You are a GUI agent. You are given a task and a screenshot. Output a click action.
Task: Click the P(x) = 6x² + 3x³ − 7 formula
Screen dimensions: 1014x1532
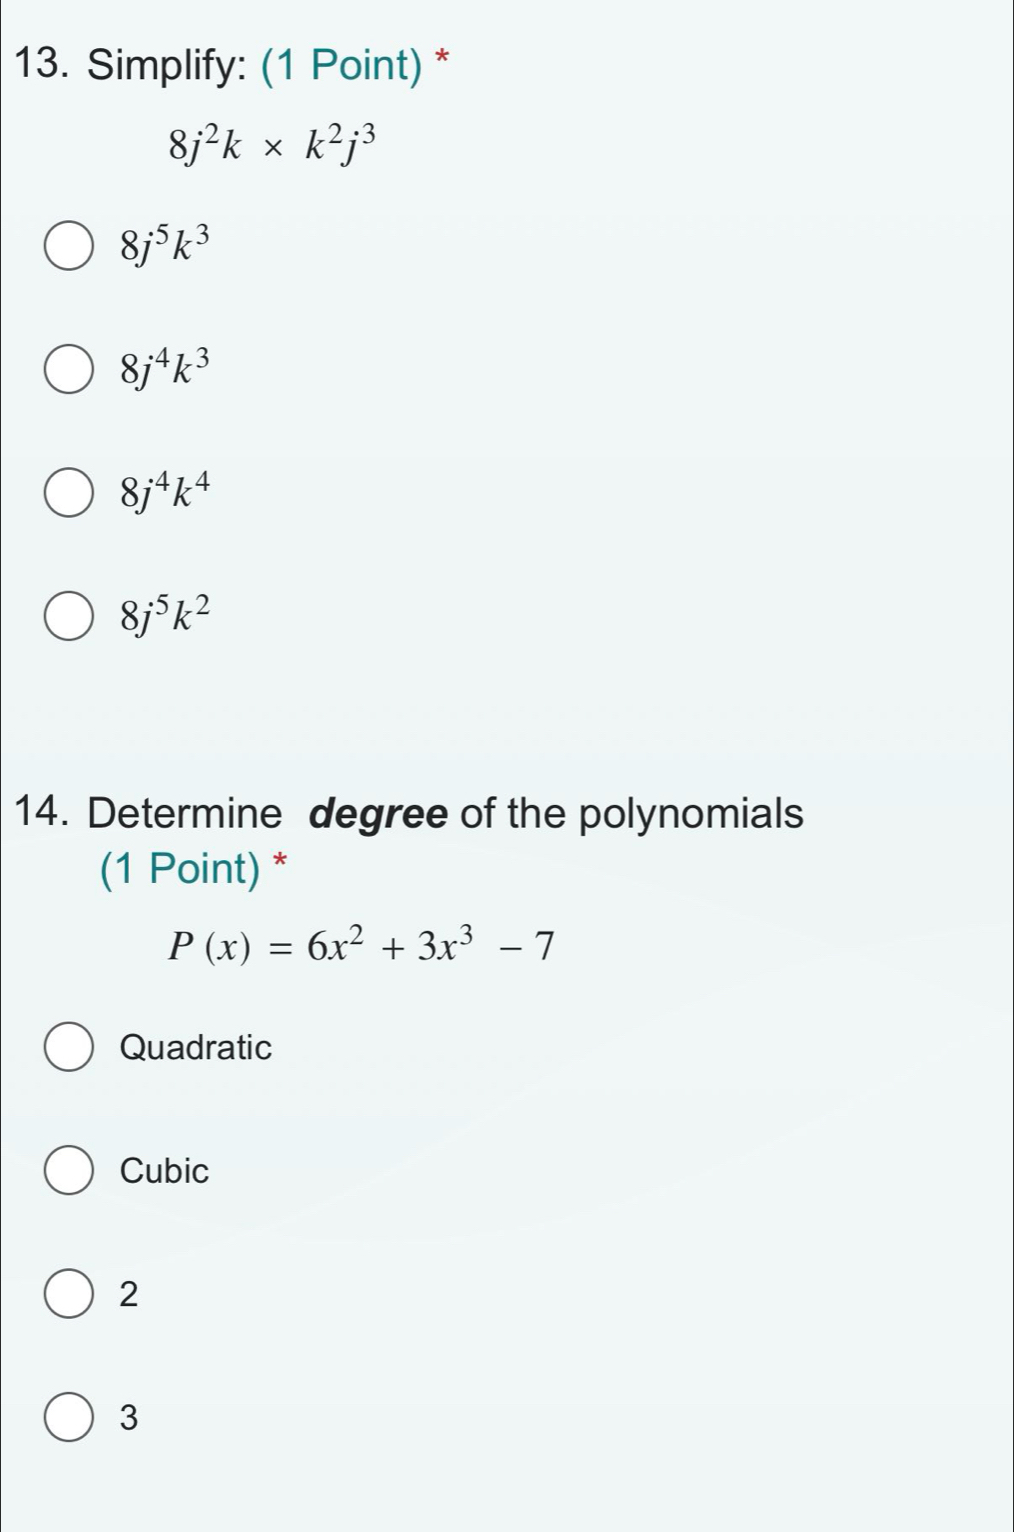[x=360, y=945]
